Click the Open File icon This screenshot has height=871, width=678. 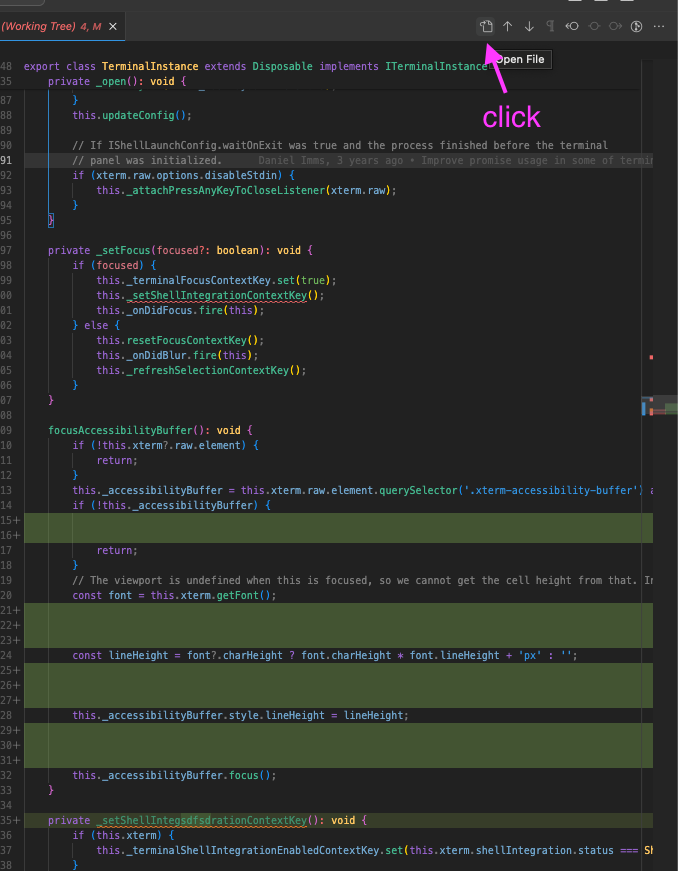486,26
